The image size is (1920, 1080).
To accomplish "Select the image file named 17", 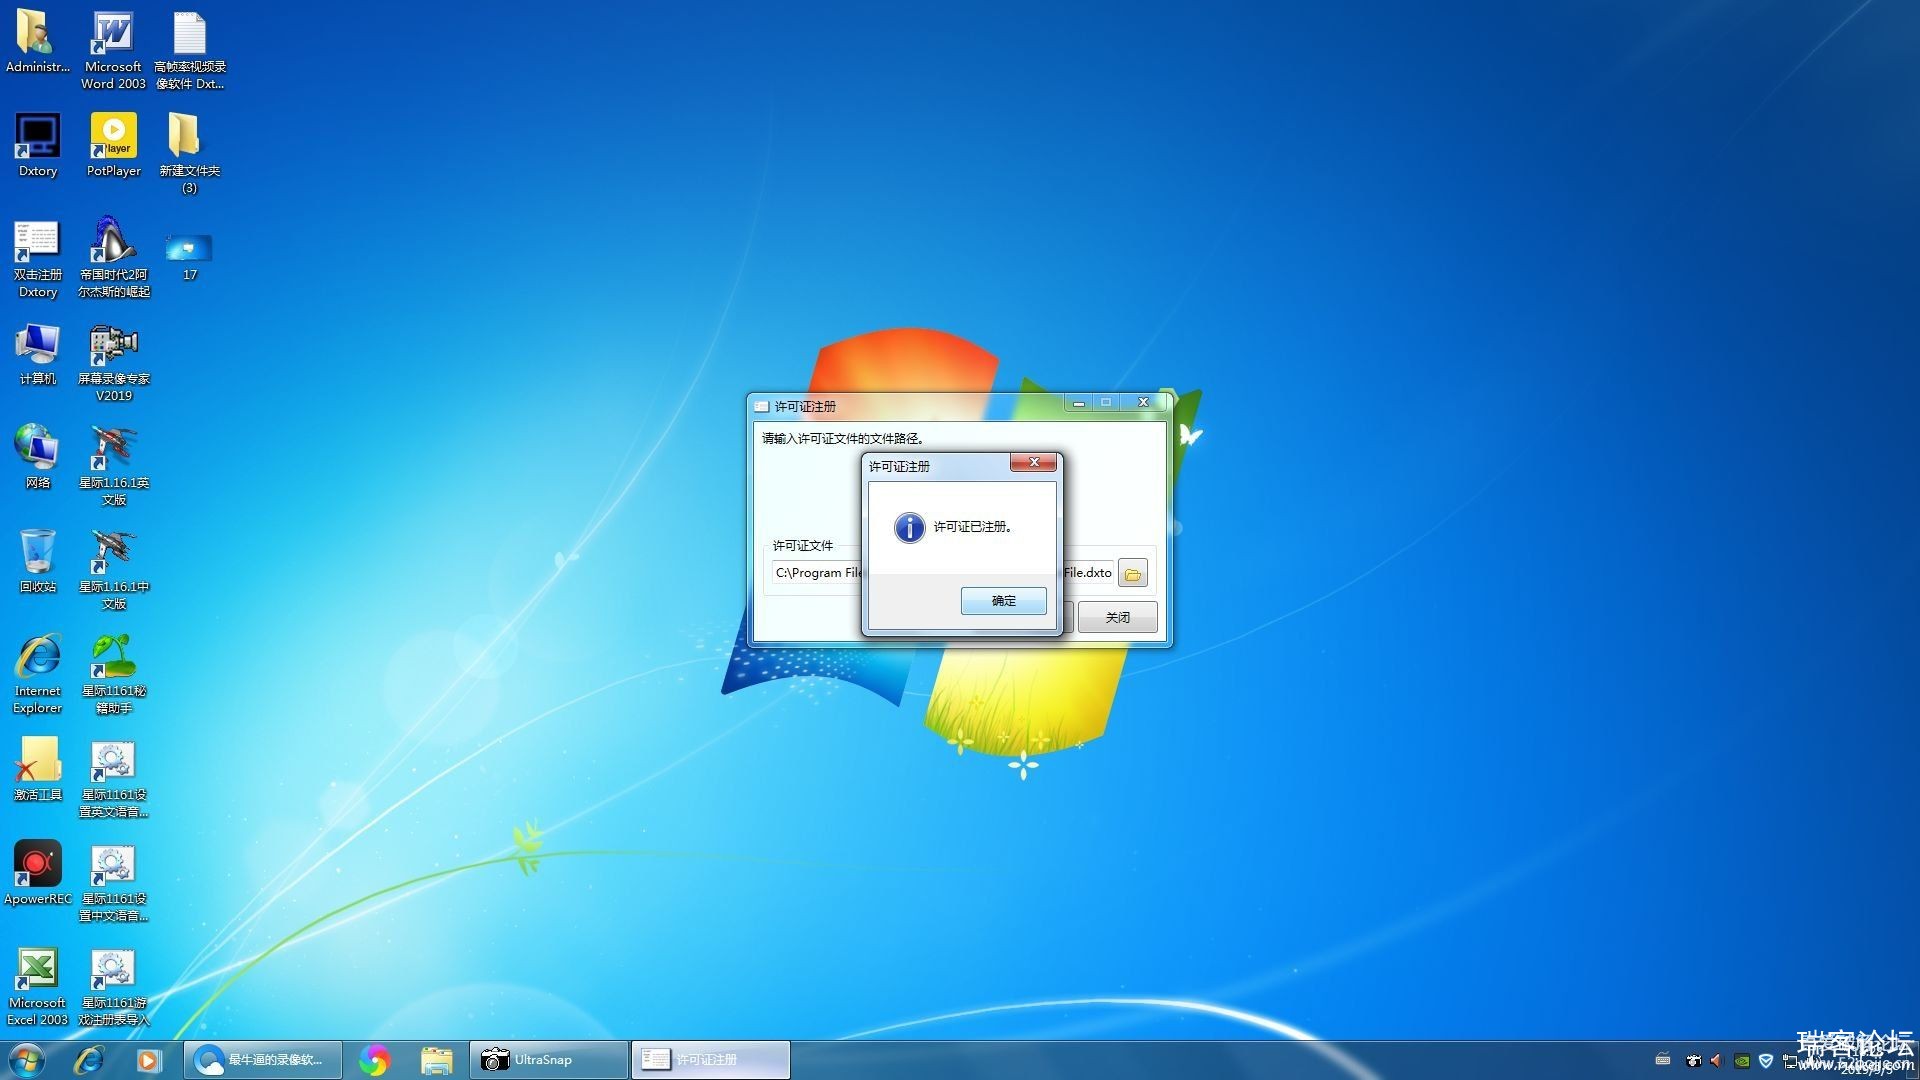I will [189, 257].
